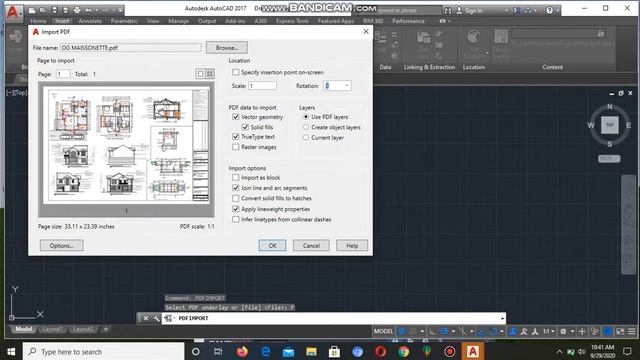Viewport: 640px width, 360px height.
Task: Open status bar Customization menu icon
Action: pyautogui.click(x=631, y=331)
